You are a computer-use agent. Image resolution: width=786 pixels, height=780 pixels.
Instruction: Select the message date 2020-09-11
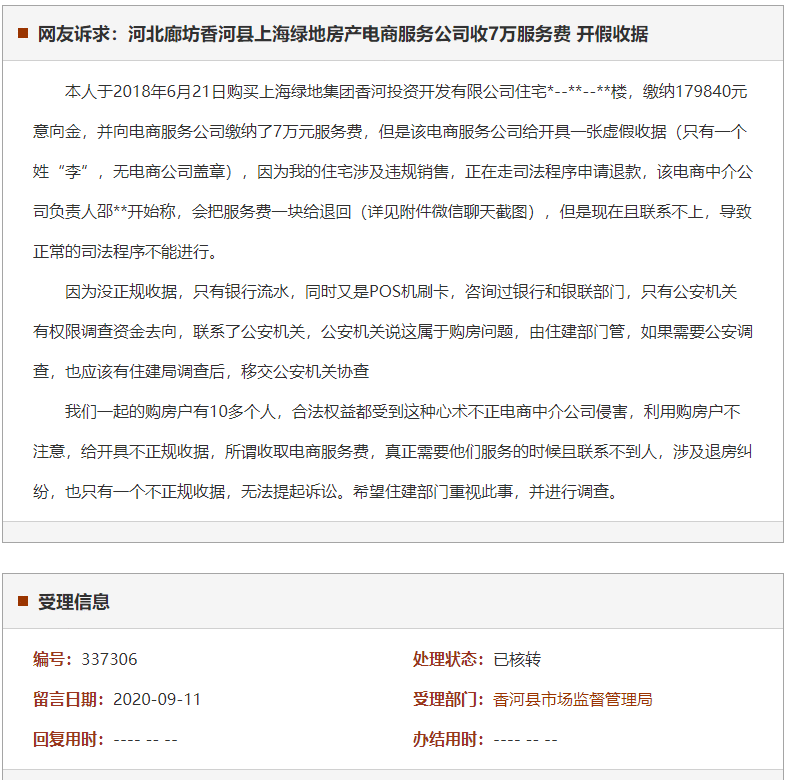(157, 699)
